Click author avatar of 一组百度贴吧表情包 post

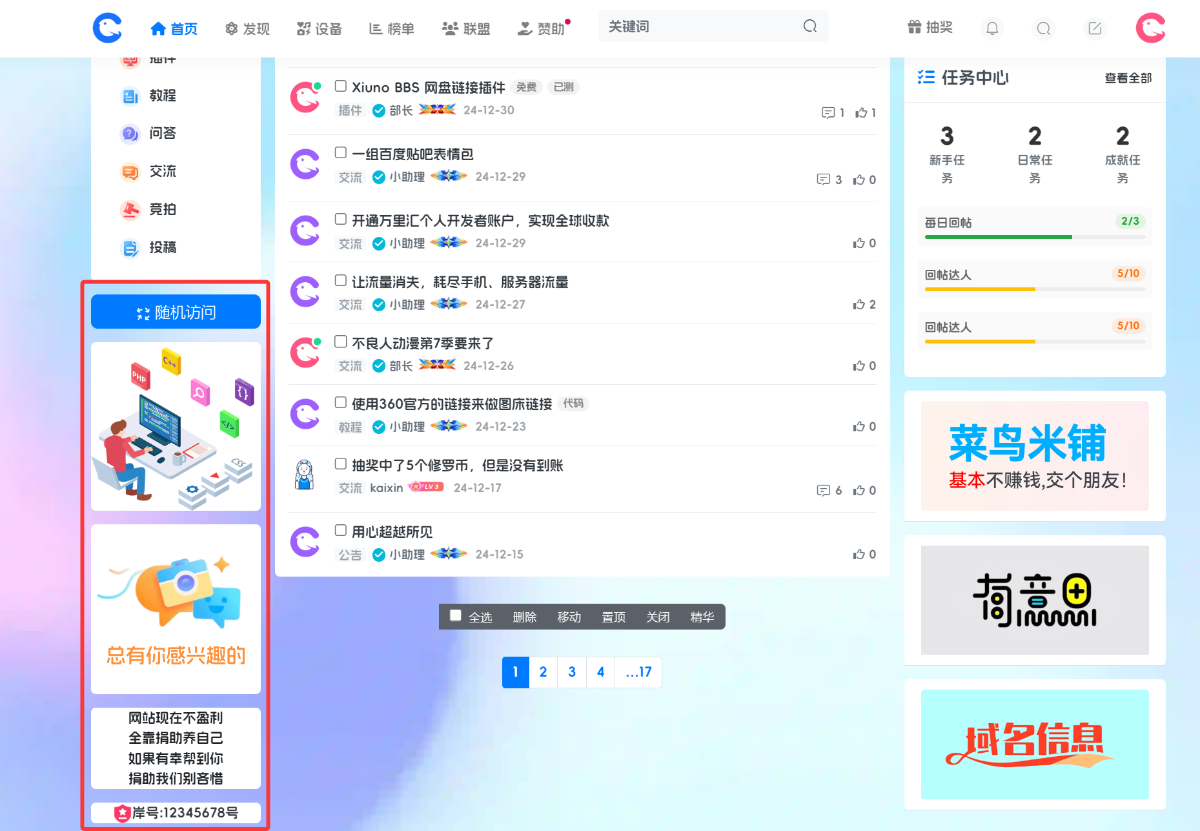pos(305,164)
